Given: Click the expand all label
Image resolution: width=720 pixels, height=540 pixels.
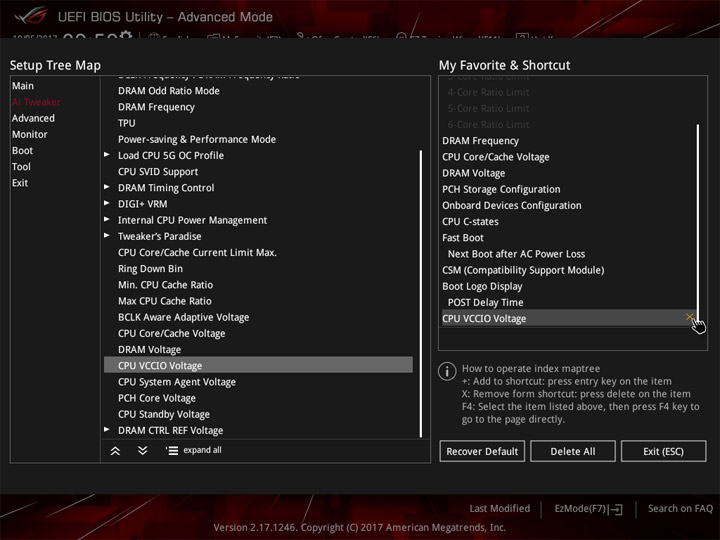Looking at the screenshot, I should pyautogui.click(x=202, y=450).
